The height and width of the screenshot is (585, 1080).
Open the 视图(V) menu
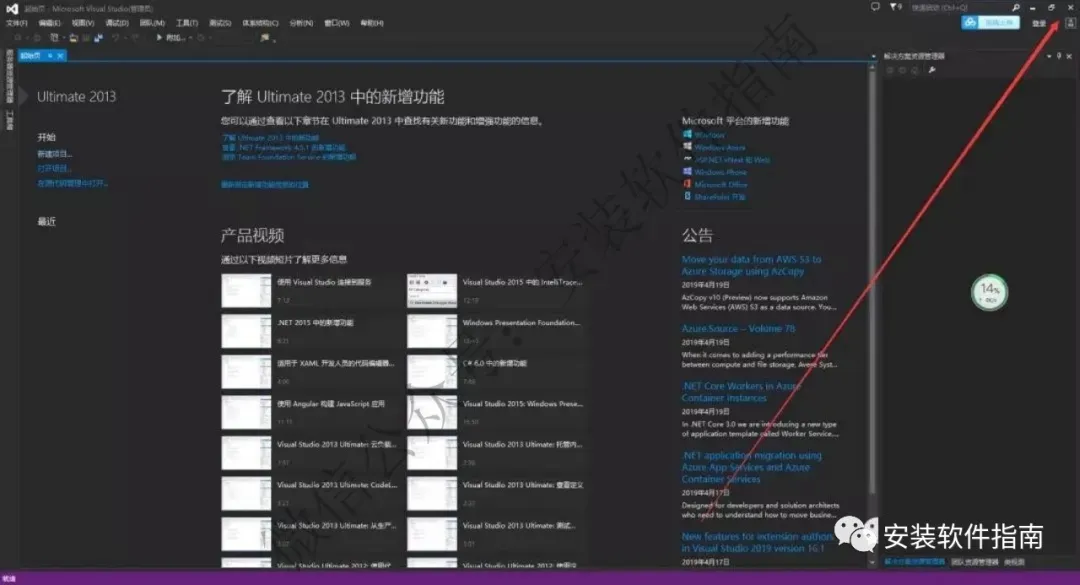[83, 23]
